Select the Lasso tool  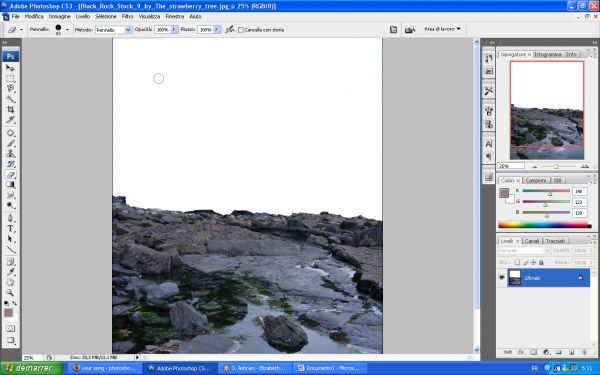(x=10, y=89)
